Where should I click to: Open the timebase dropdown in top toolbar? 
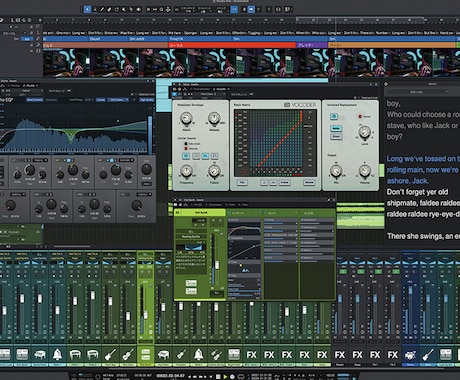(x=204, y=10)
